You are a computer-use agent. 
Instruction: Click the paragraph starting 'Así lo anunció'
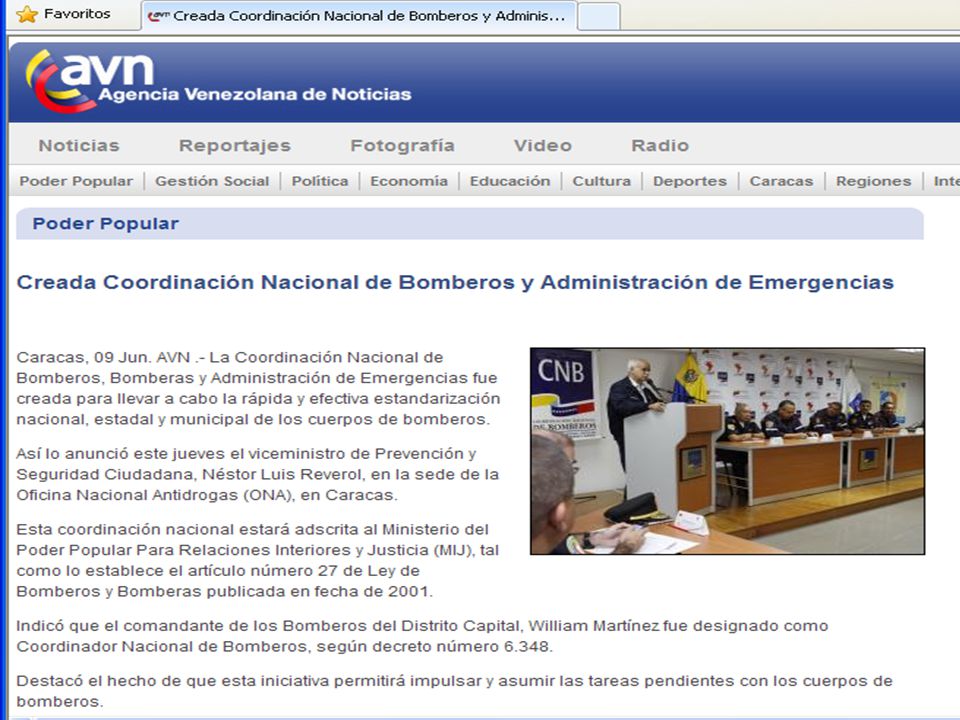click(x=258, y=474)
